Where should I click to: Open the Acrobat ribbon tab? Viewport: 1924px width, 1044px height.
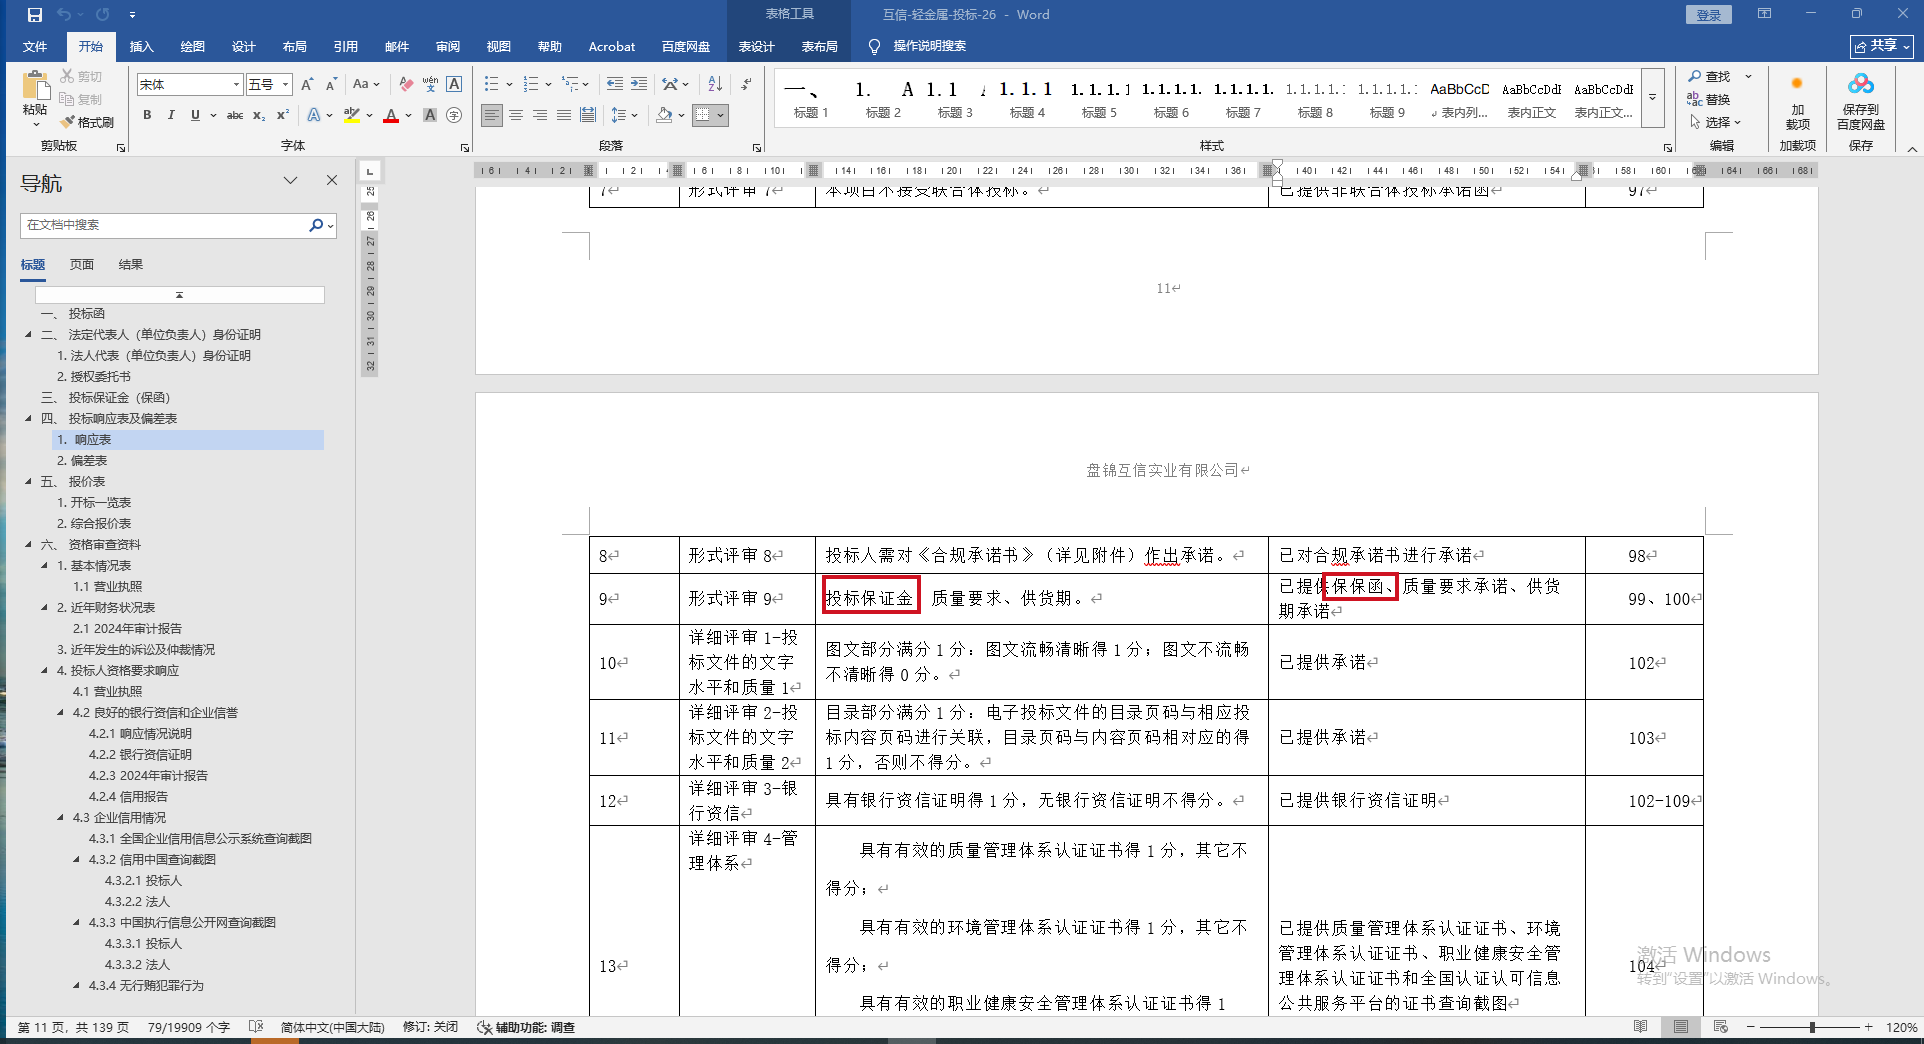pos(612,46)
